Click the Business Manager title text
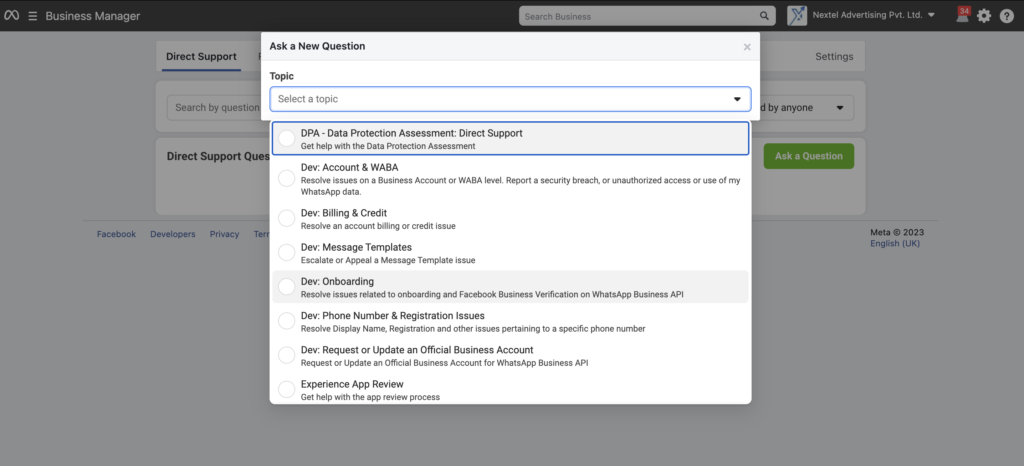 [x=93, y=16]
